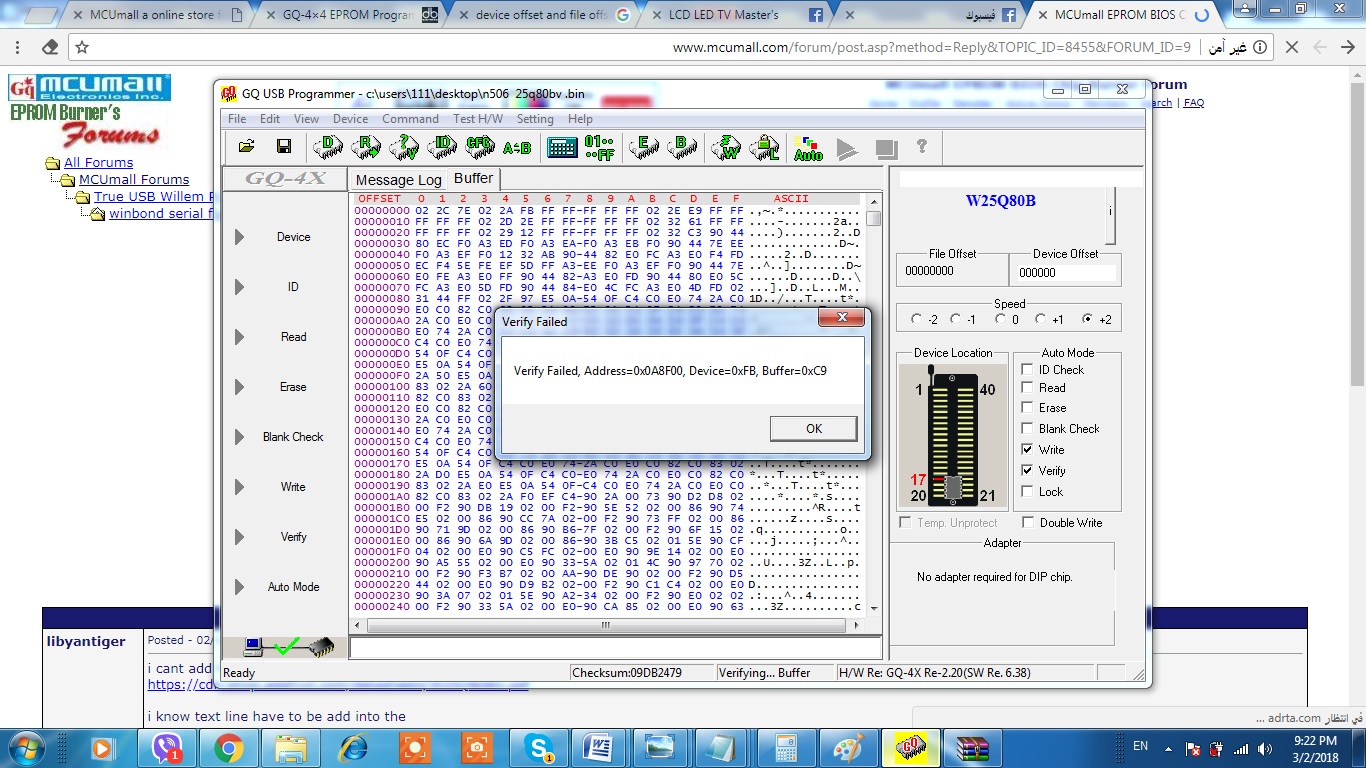Click the FAQ link in the forum page
The width and height of the screenshot is (1366, 768).
click(1194, 103)
